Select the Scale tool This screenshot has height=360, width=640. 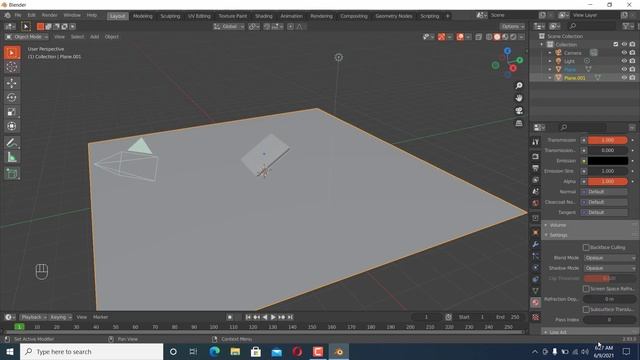(x=12, y=112)
